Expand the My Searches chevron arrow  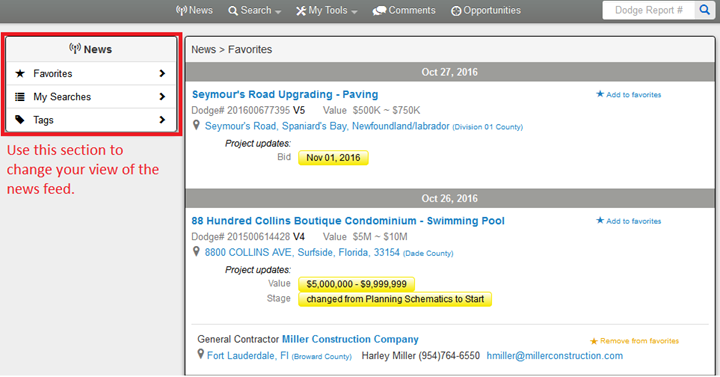pos(162,97)
